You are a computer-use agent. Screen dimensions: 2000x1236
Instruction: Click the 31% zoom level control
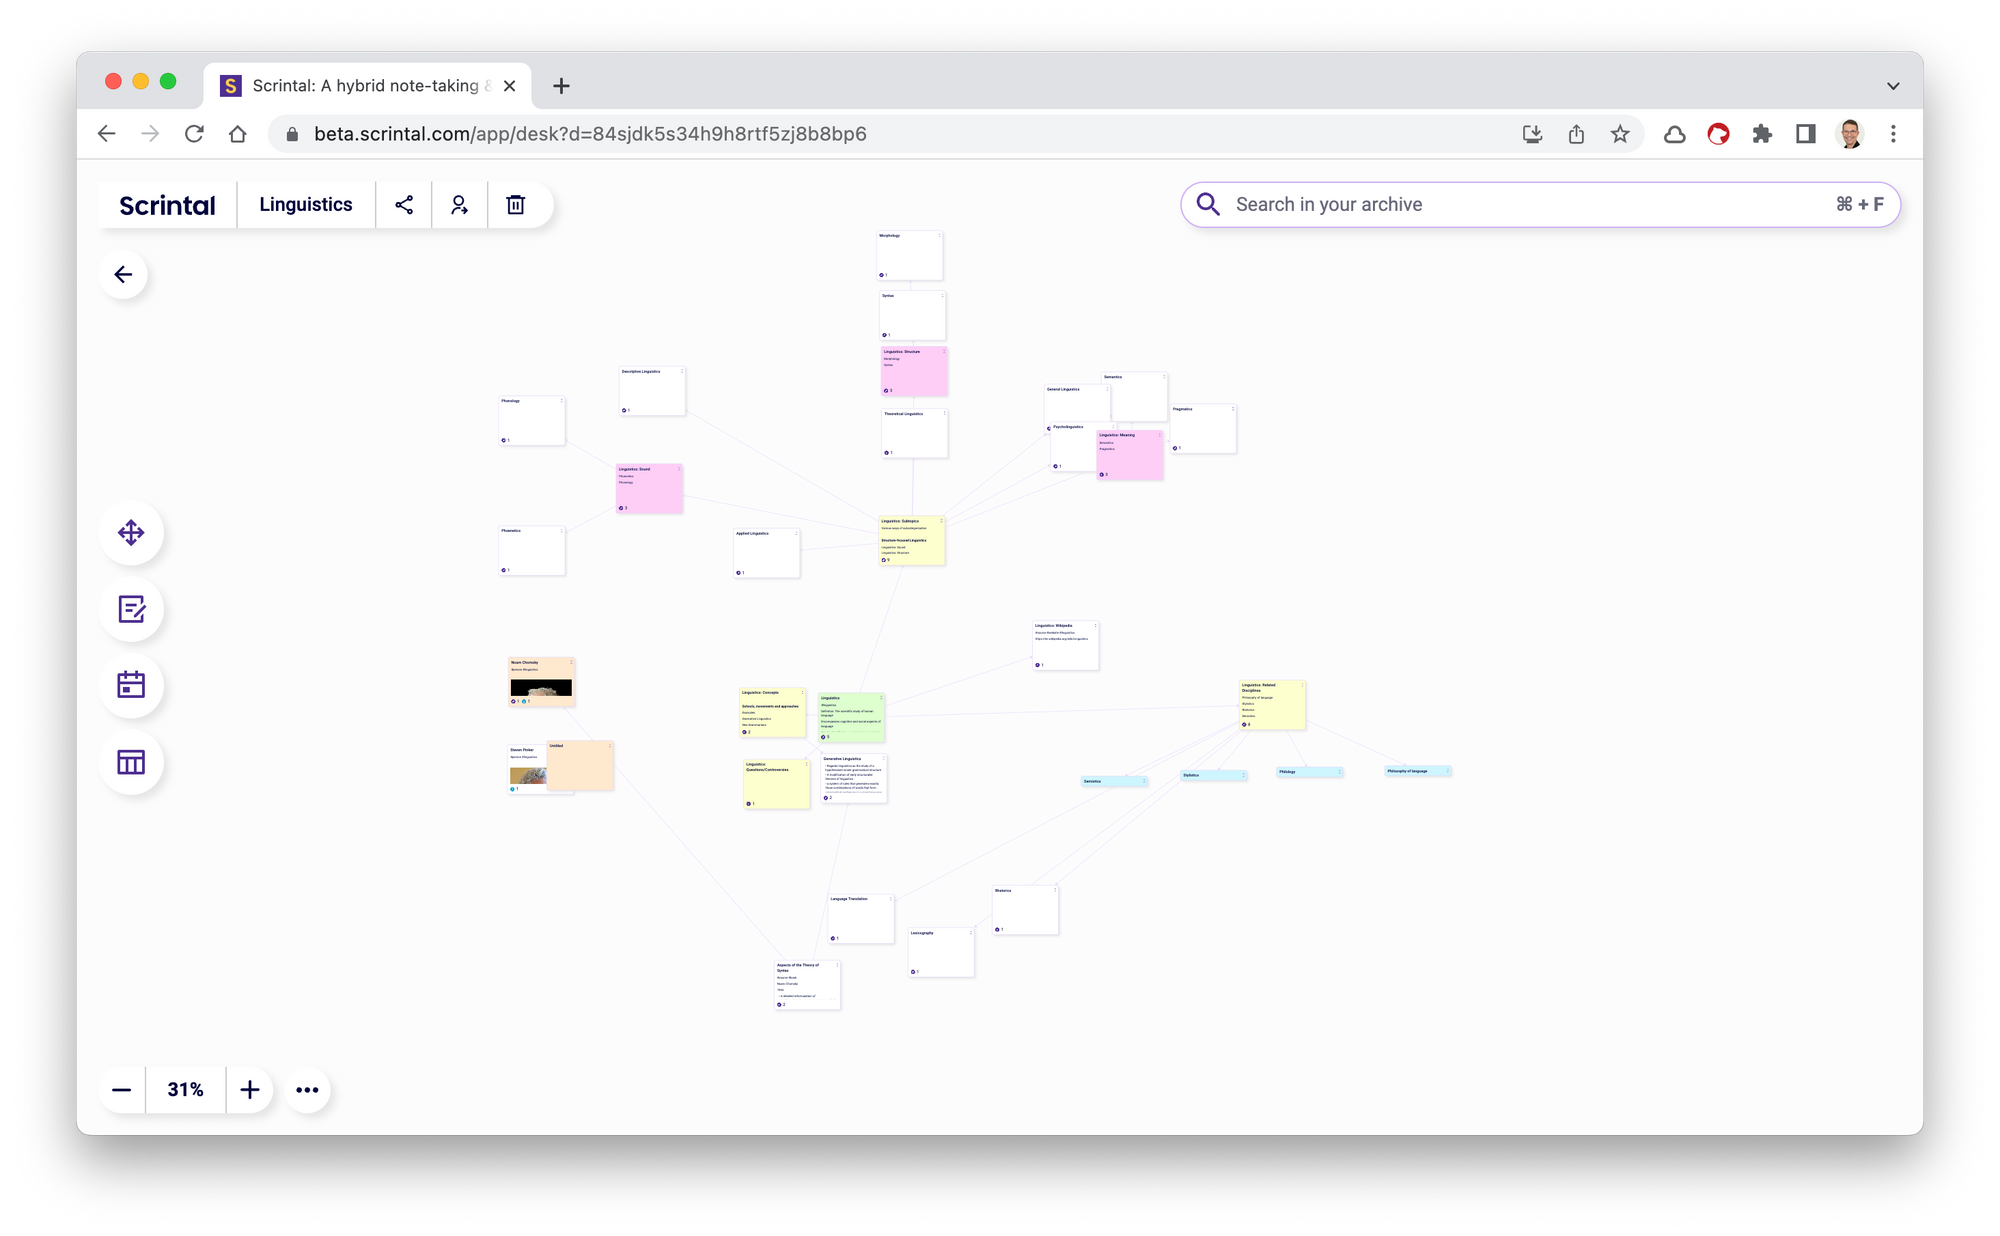coord(185,1089)
